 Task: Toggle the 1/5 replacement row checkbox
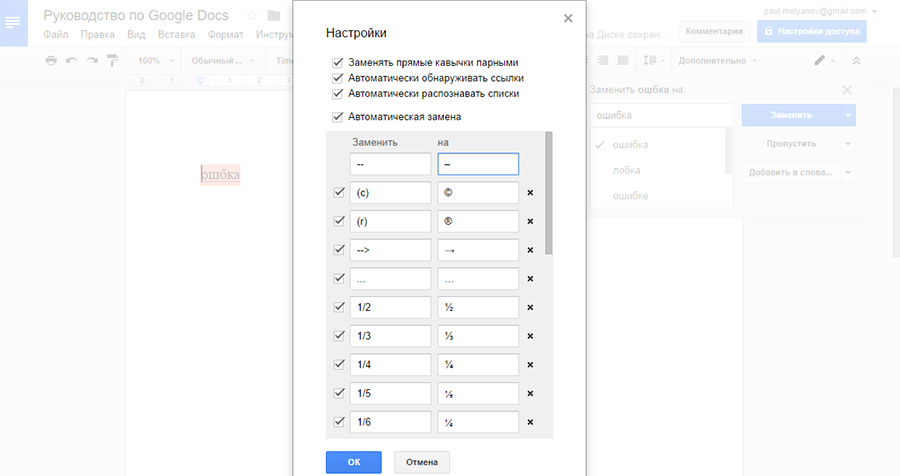[x=339, y=393]
